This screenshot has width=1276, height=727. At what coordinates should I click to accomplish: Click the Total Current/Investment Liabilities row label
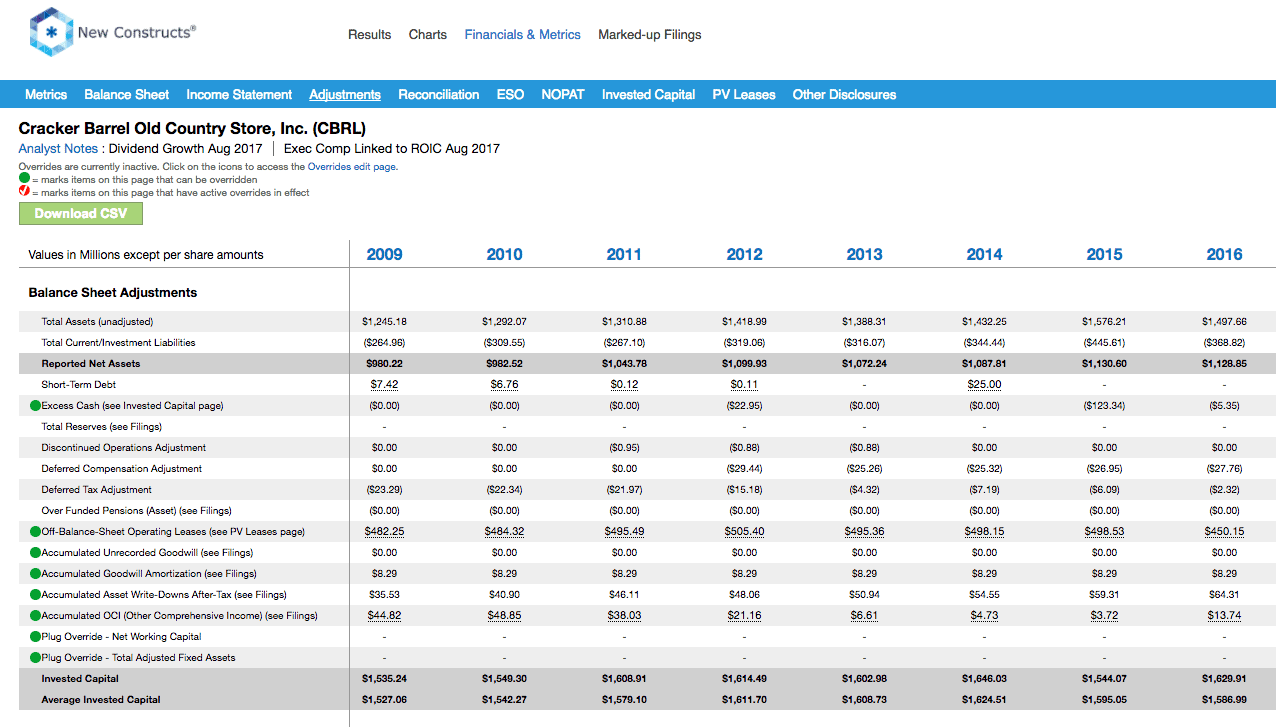(118, 343)
